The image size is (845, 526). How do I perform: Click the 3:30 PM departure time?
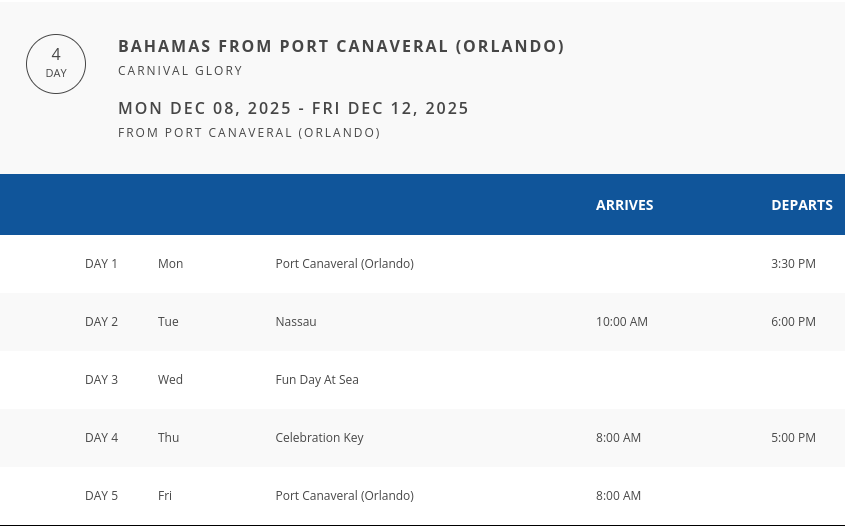[x=793, y=264]
